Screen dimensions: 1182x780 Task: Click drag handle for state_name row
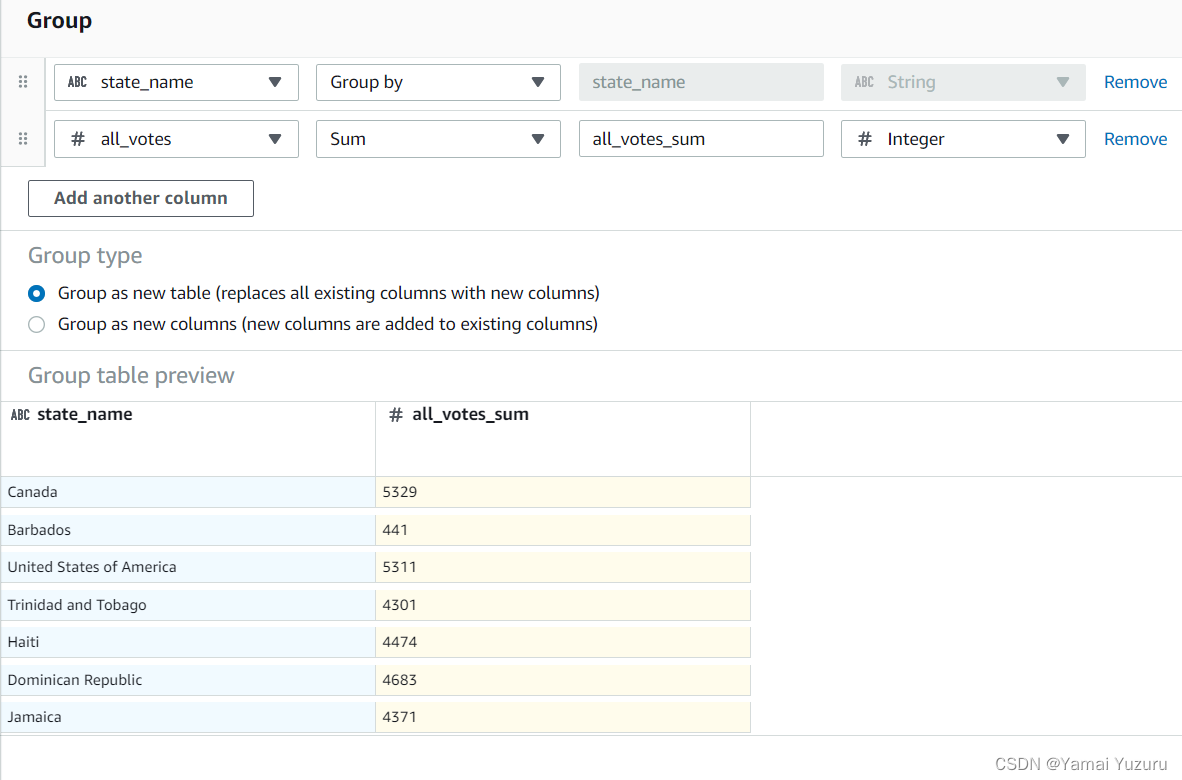pyautogui.click(x=23, y=81)
